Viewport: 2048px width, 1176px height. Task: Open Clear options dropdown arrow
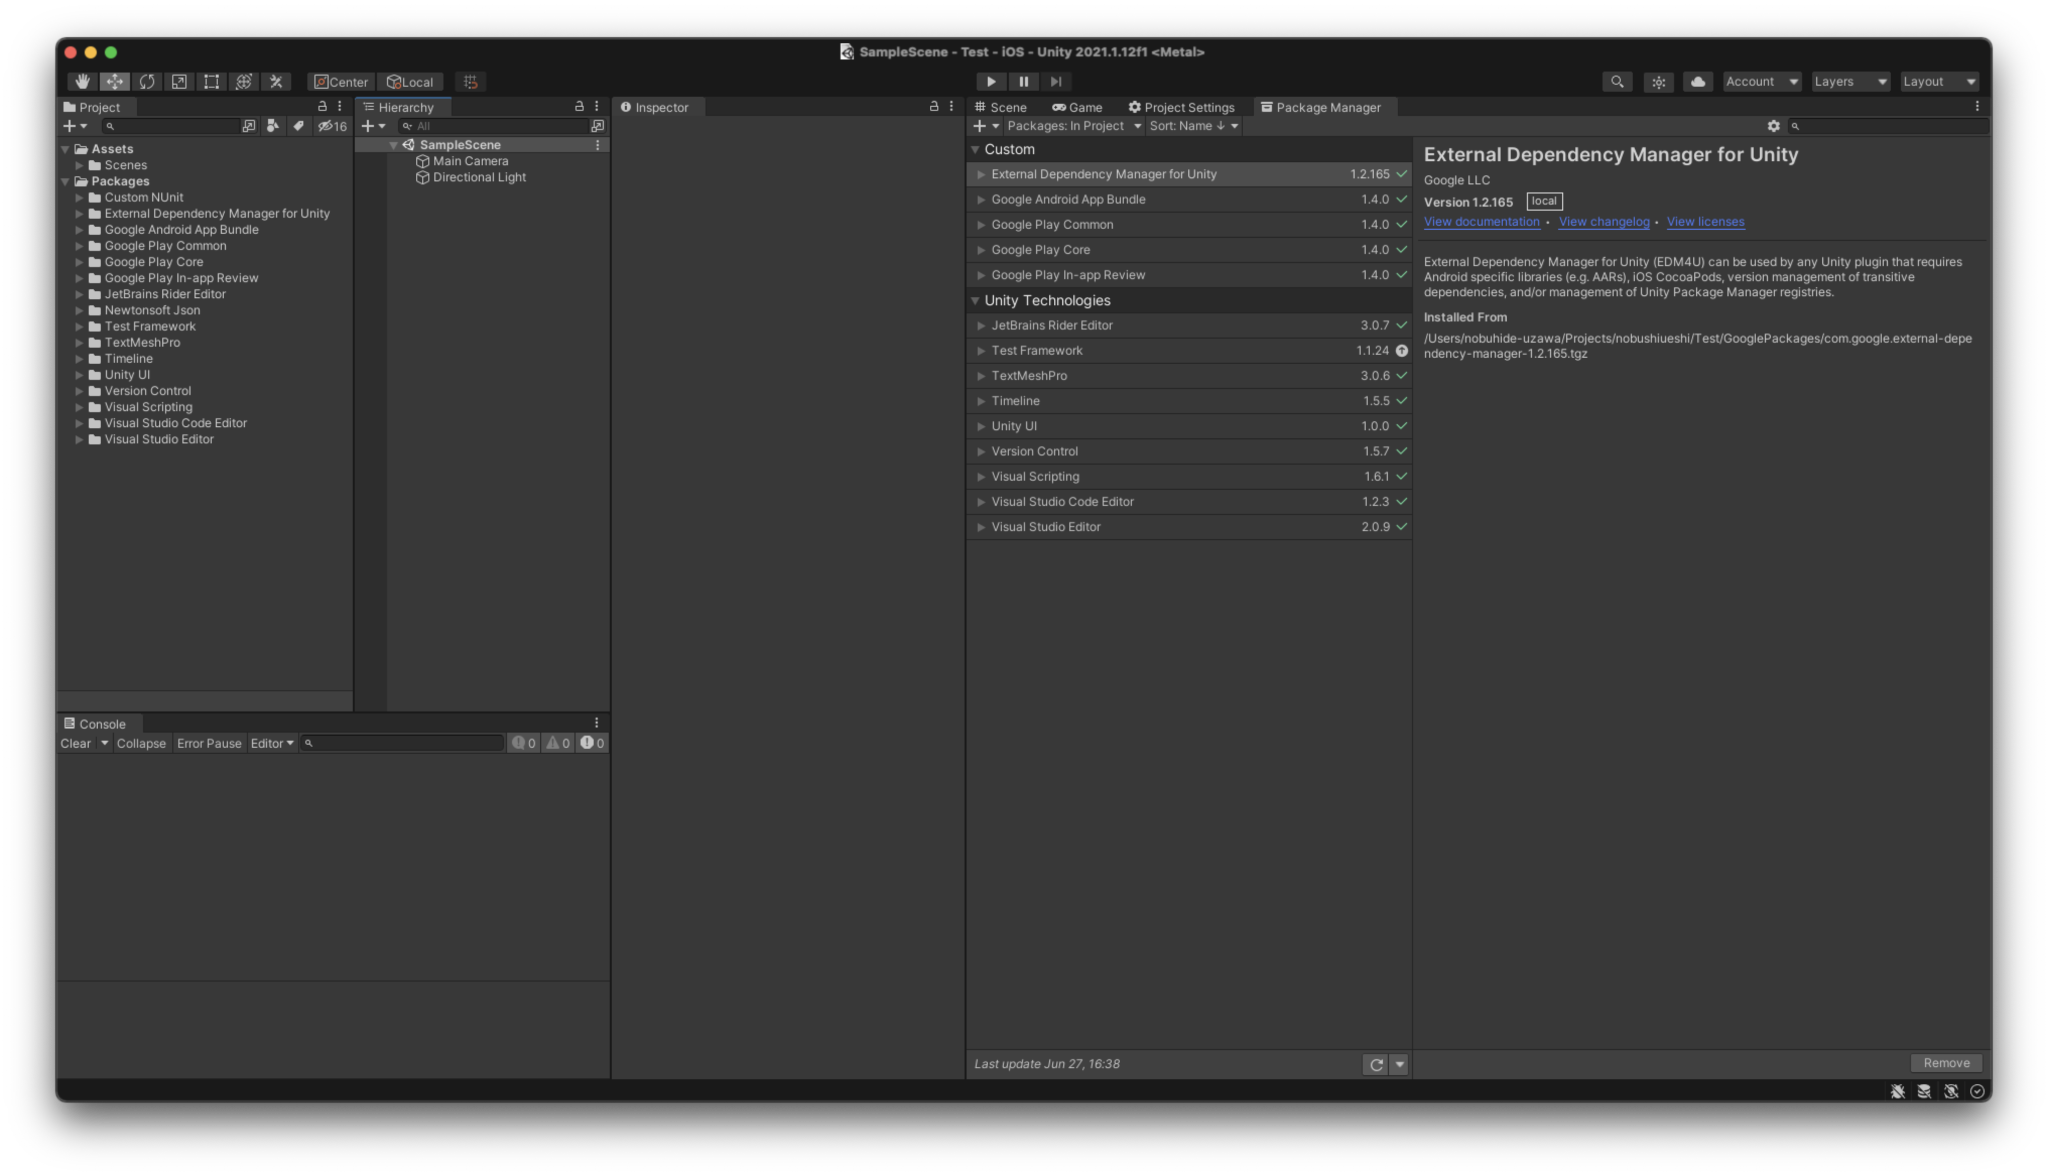click(104, 743)
